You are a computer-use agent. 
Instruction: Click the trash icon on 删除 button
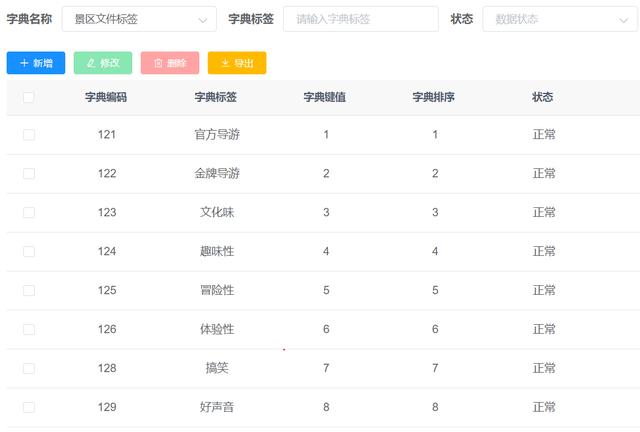pyautogui.click(x=158, y=63)
